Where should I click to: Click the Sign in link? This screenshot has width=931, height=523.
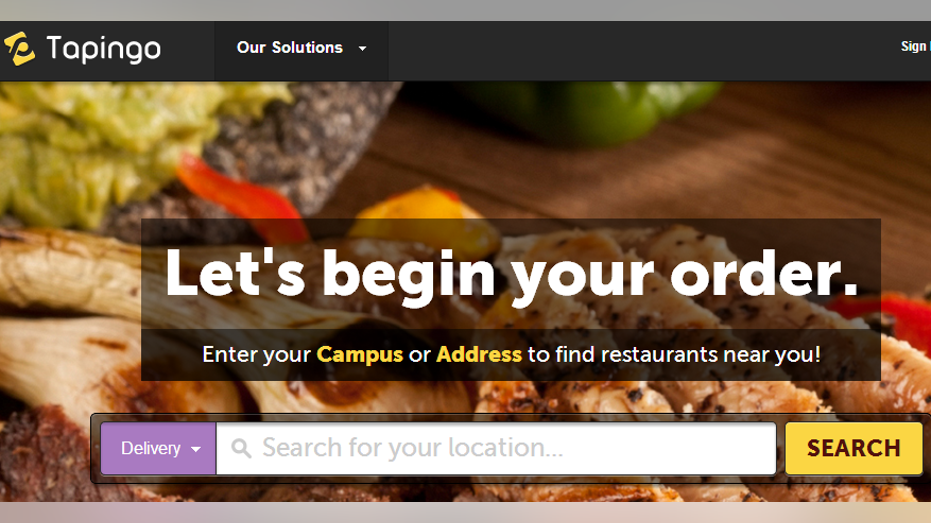click(x=916, y=46)
